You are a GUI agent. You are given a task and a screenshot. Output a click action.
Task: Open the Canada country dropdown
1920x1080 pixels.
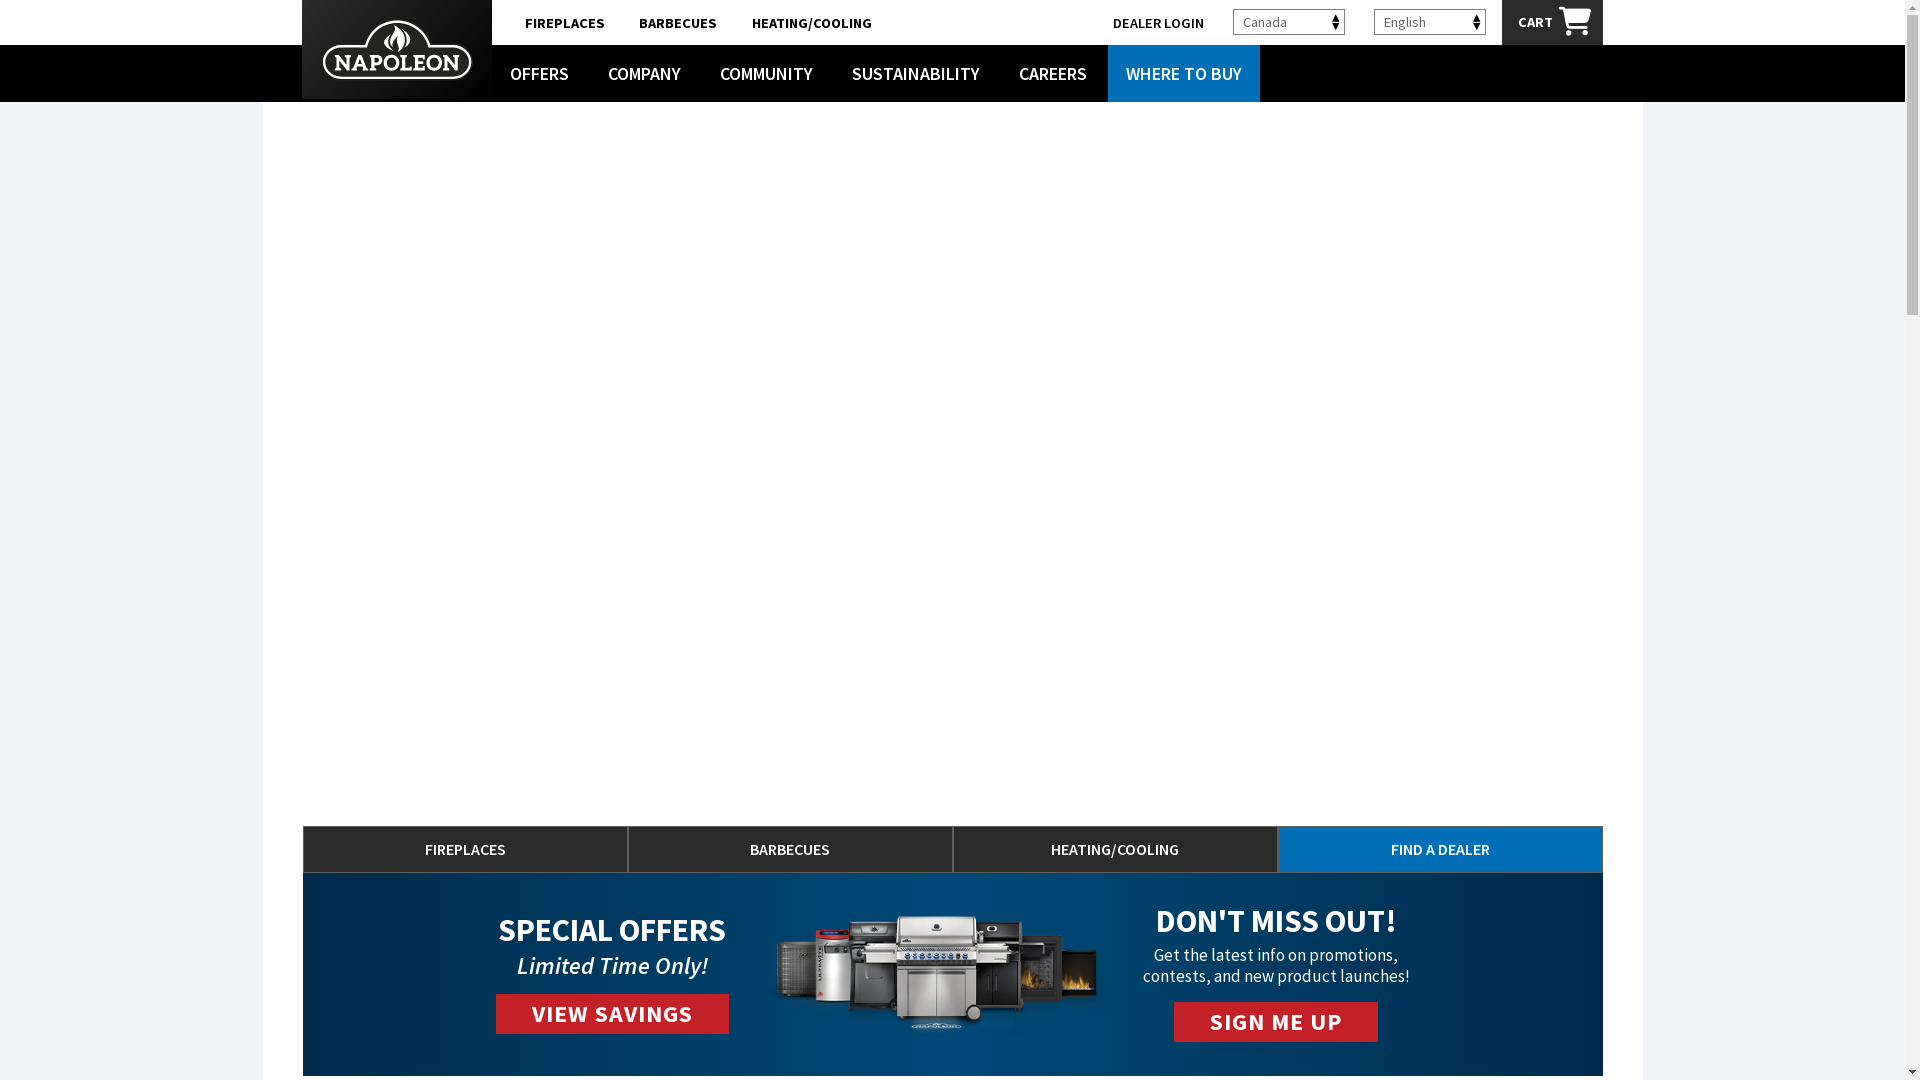1288,22
